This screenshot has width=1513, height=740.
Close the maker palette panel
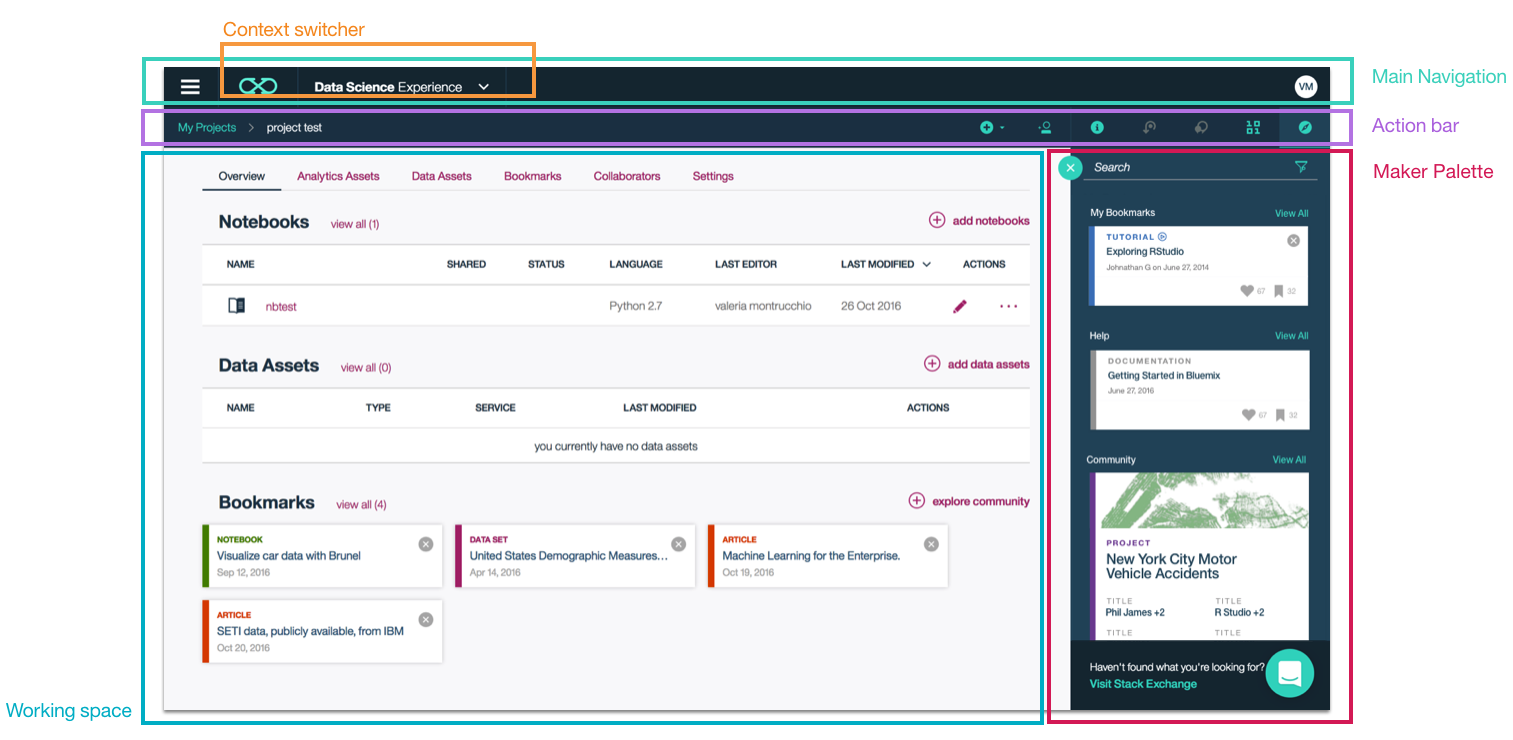click(1070, 168)
